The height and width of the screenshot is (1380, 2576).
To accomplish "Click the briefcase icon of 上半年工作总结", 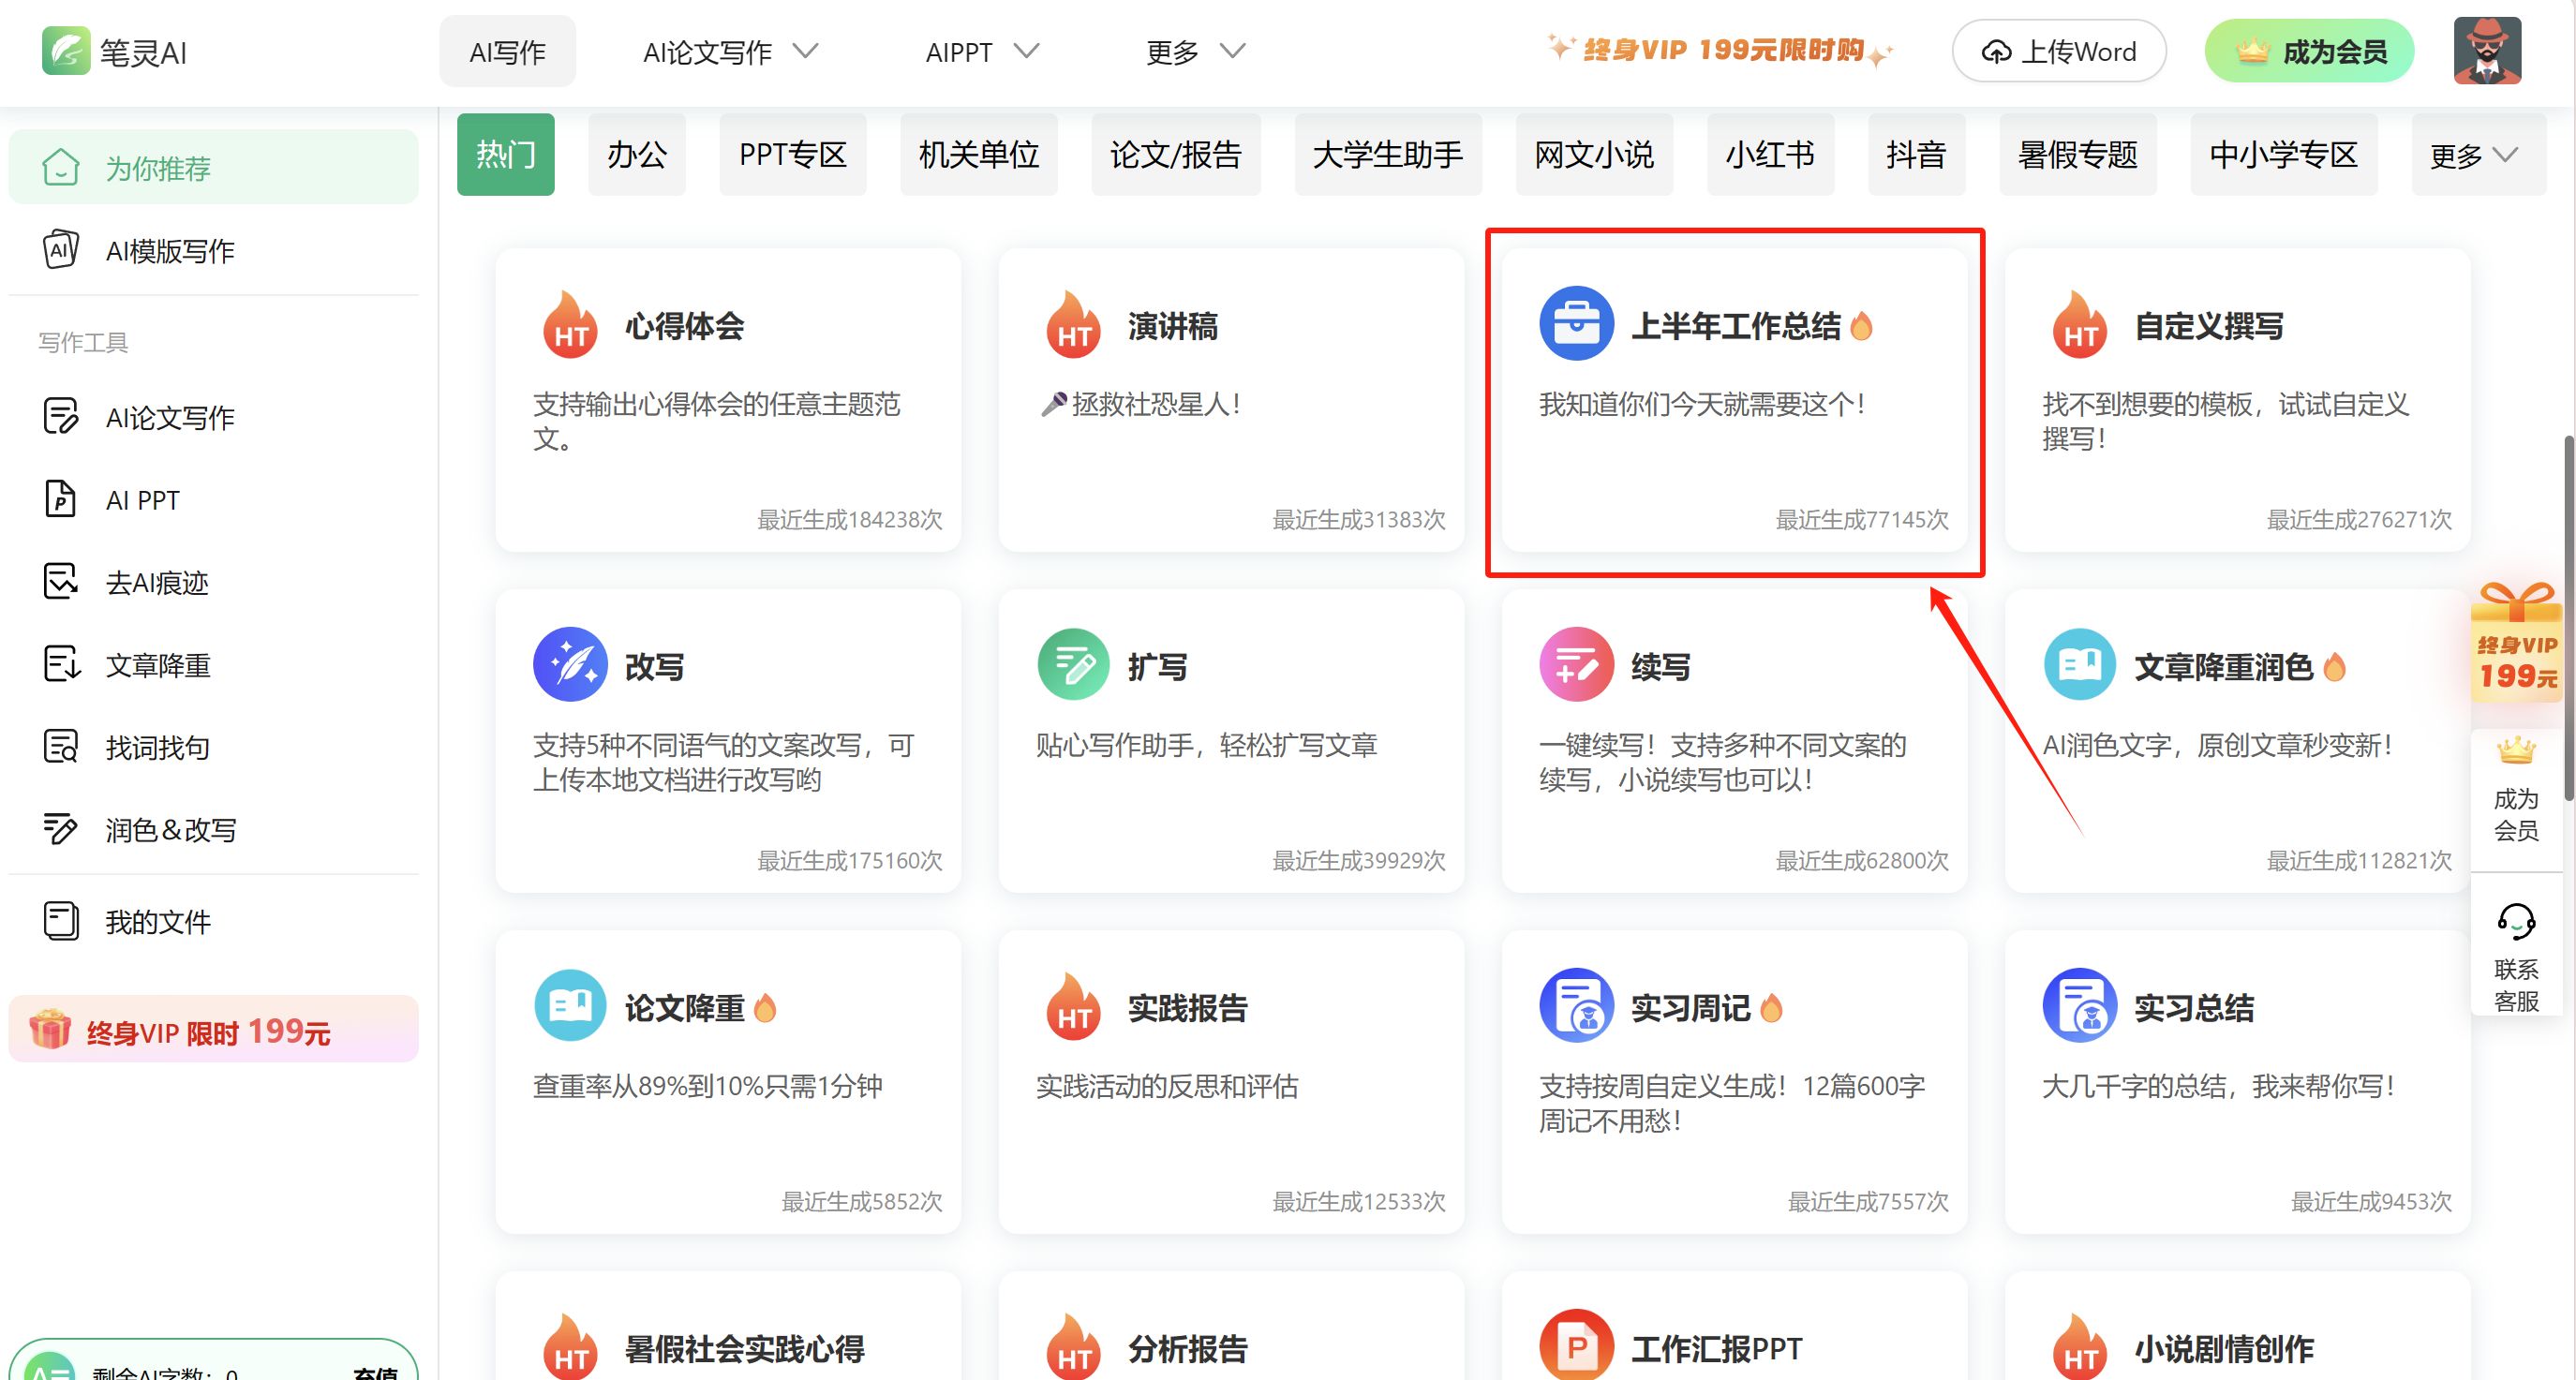I will (1576, 323).
